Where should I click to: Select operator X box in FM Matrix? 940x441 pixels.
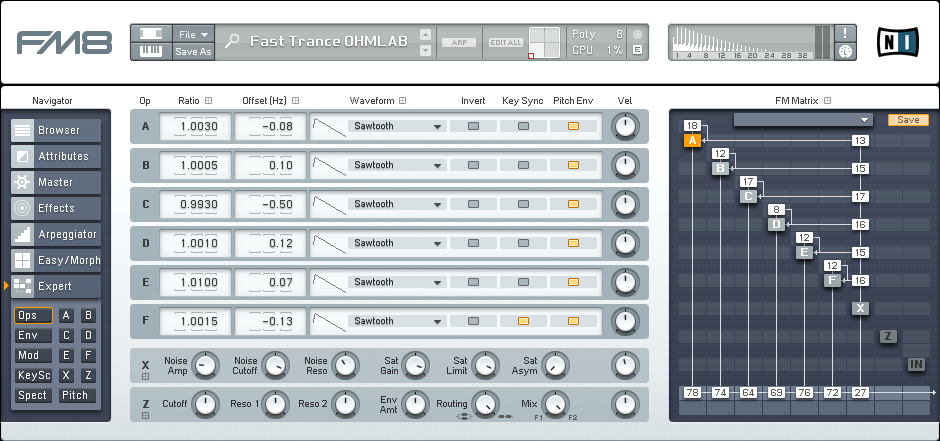pyautogui.click(x=860, y=308)
